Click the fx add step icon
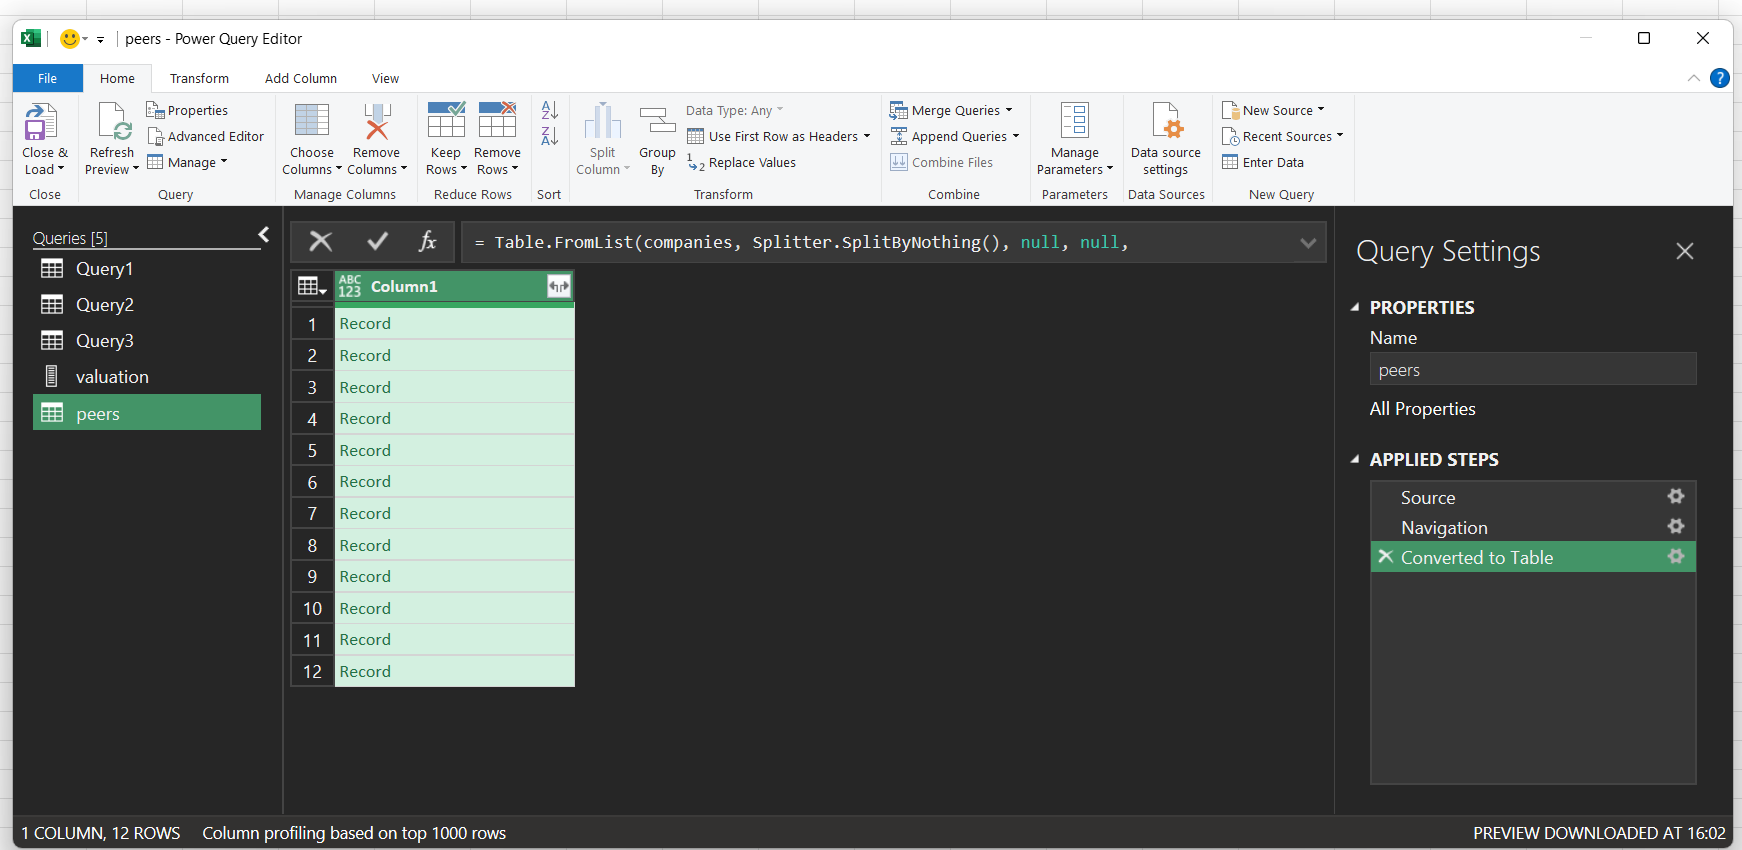This screenshot has height=850, width=1742. coord(428,241)
